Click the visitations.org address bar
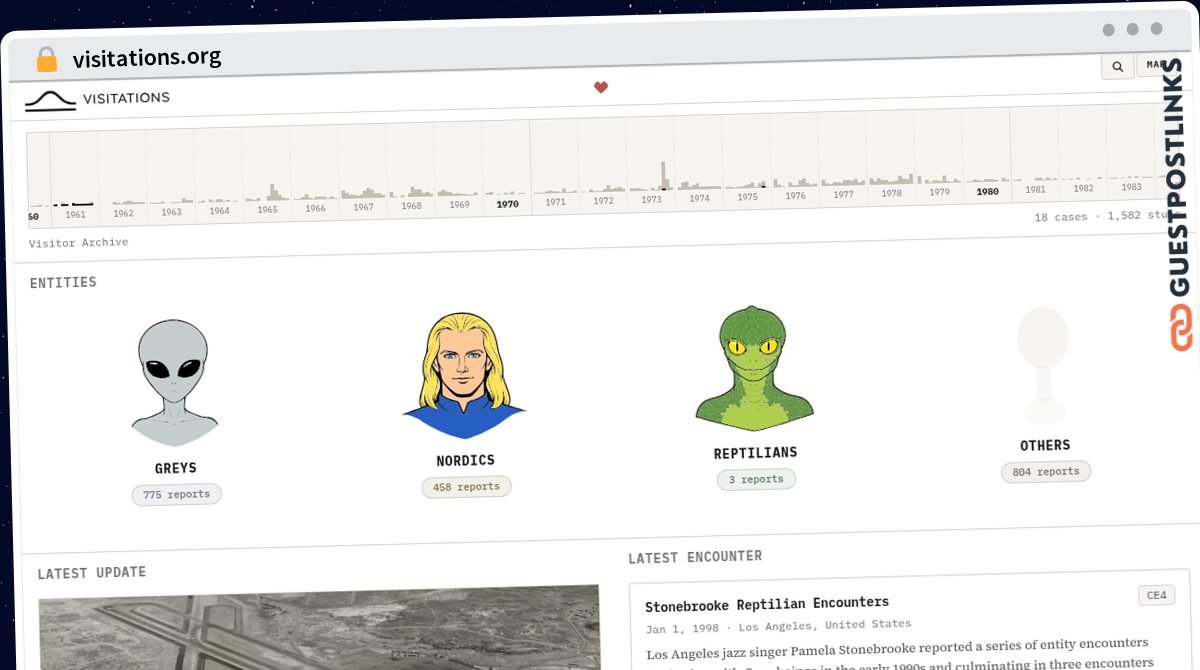Screen dimensions: 1200x670 click(147, 57)
